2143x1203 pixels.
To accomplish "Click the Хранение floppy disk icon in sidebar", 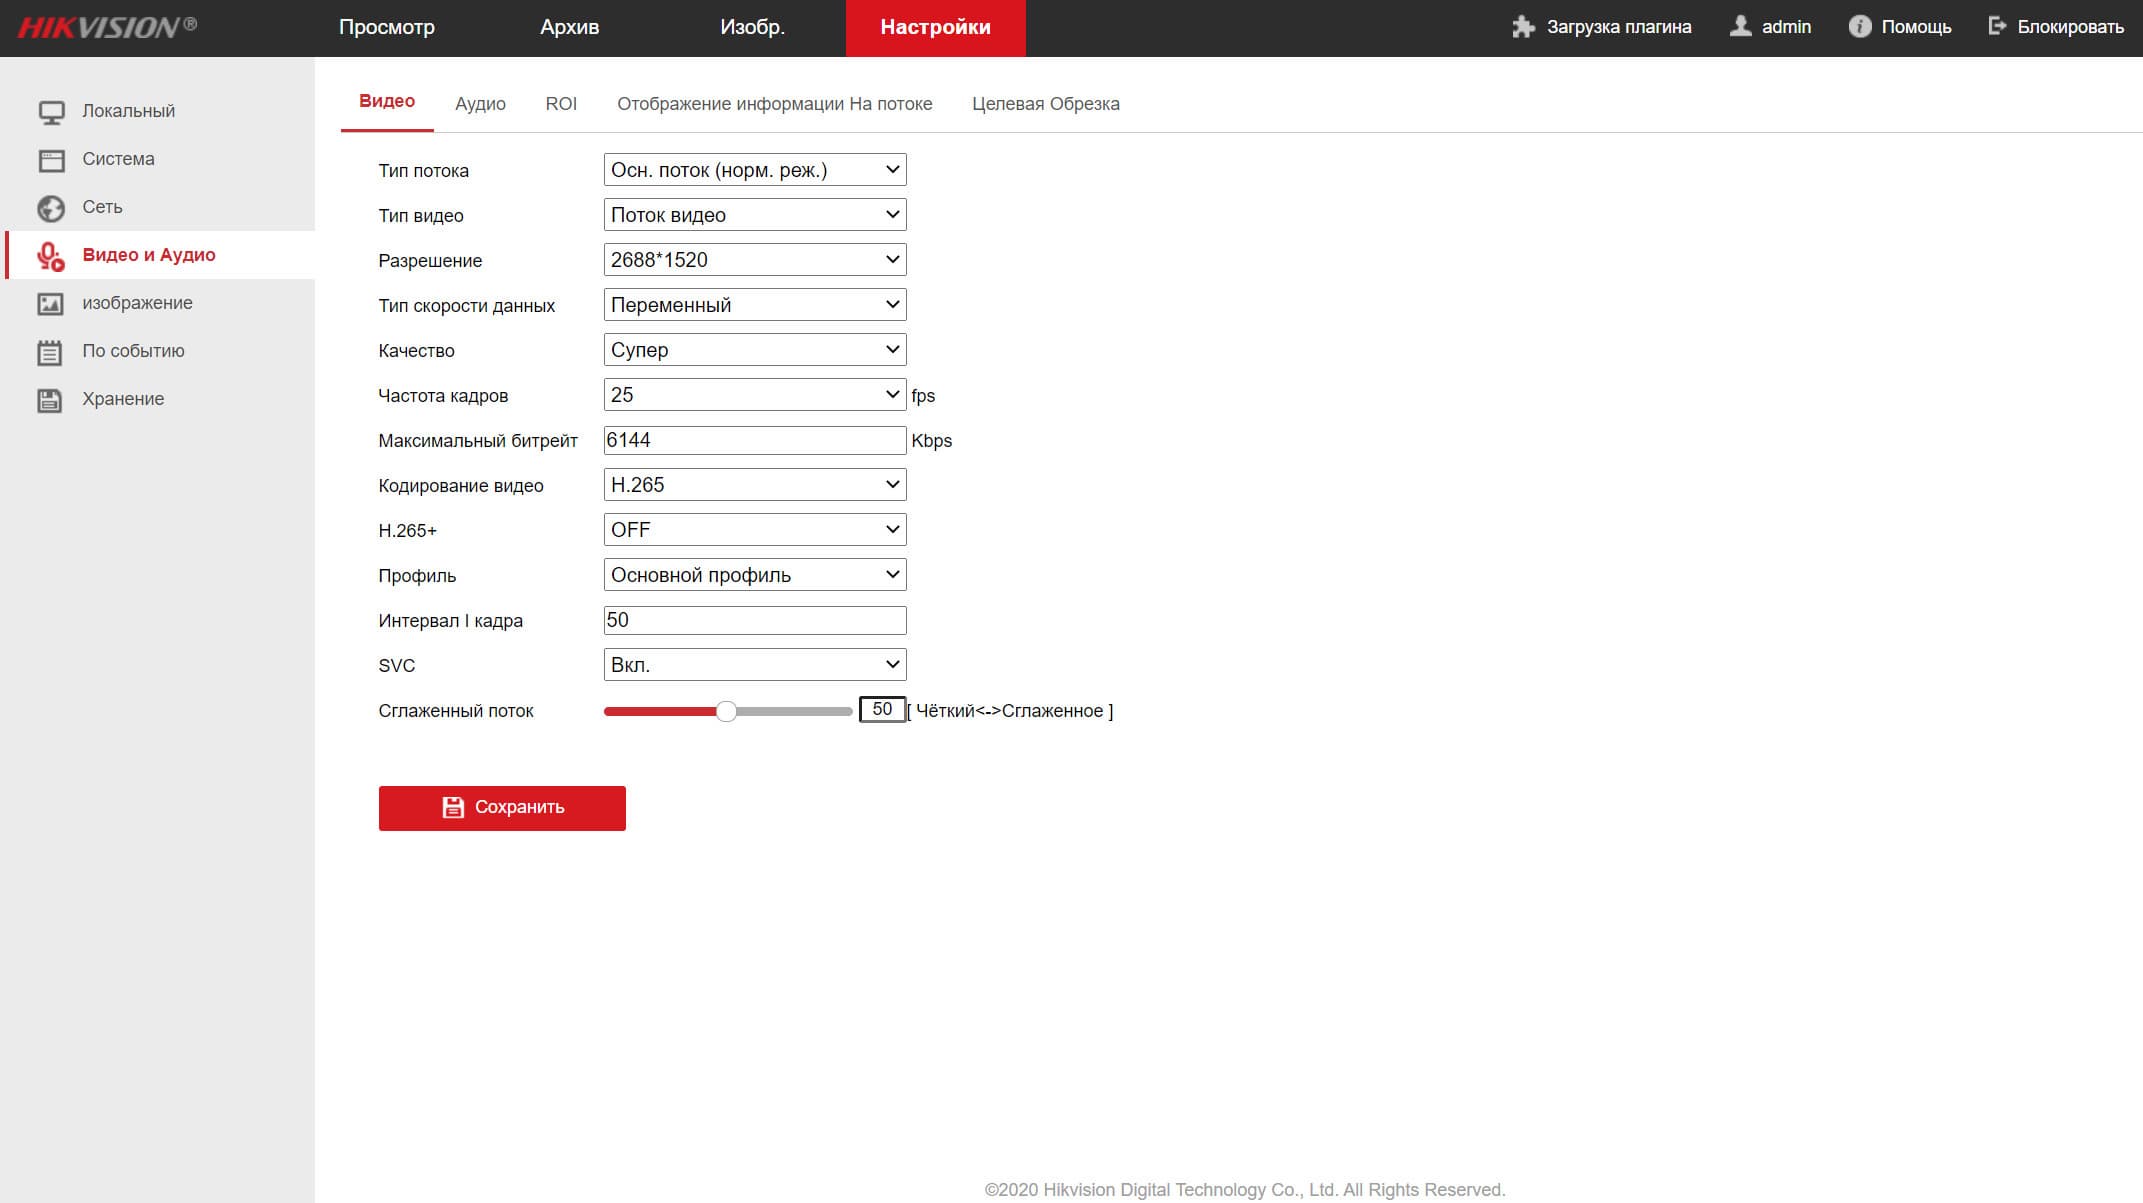I will [x=50, y=400].
